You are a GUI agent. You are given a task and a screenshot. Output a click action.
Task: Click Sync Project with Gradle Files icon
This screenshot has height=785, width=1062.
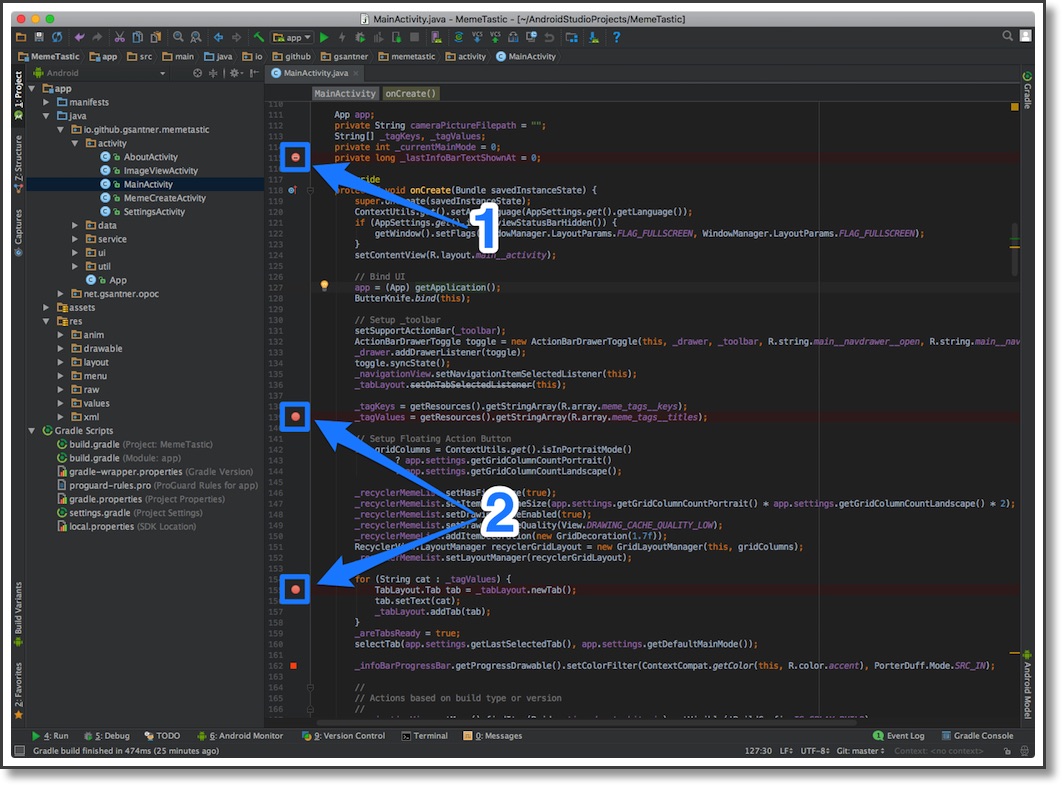pos(459,37)
